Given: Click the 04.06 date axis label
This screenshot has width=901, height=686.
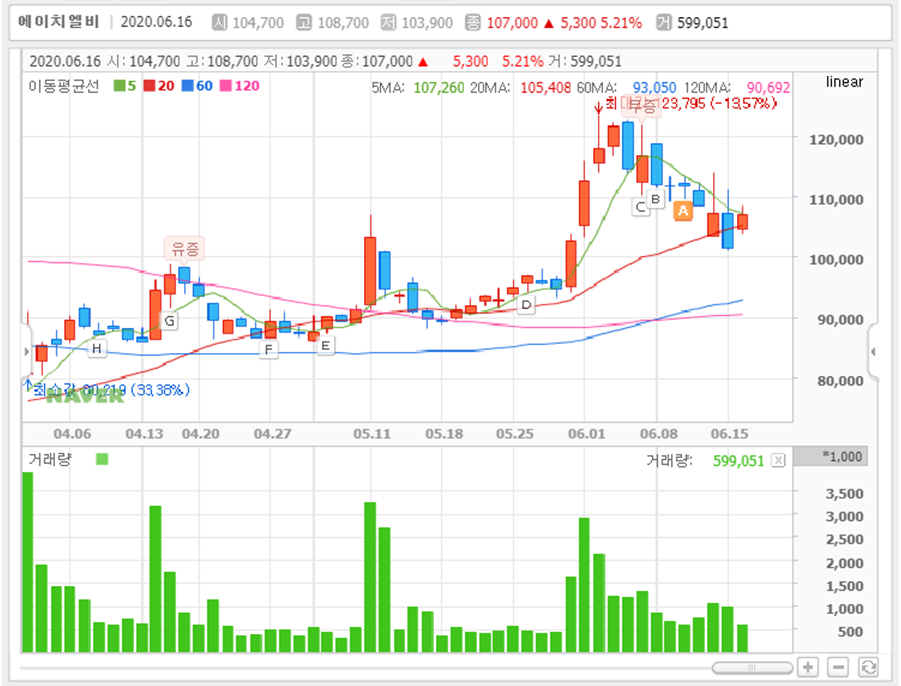Looking at the screenshot, I should [x=72, y=434].
